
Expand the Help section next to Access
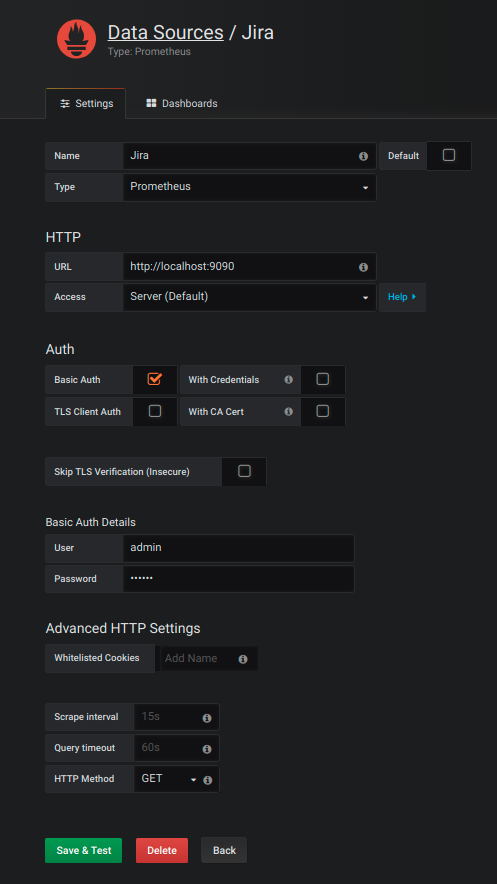[402, 297]
